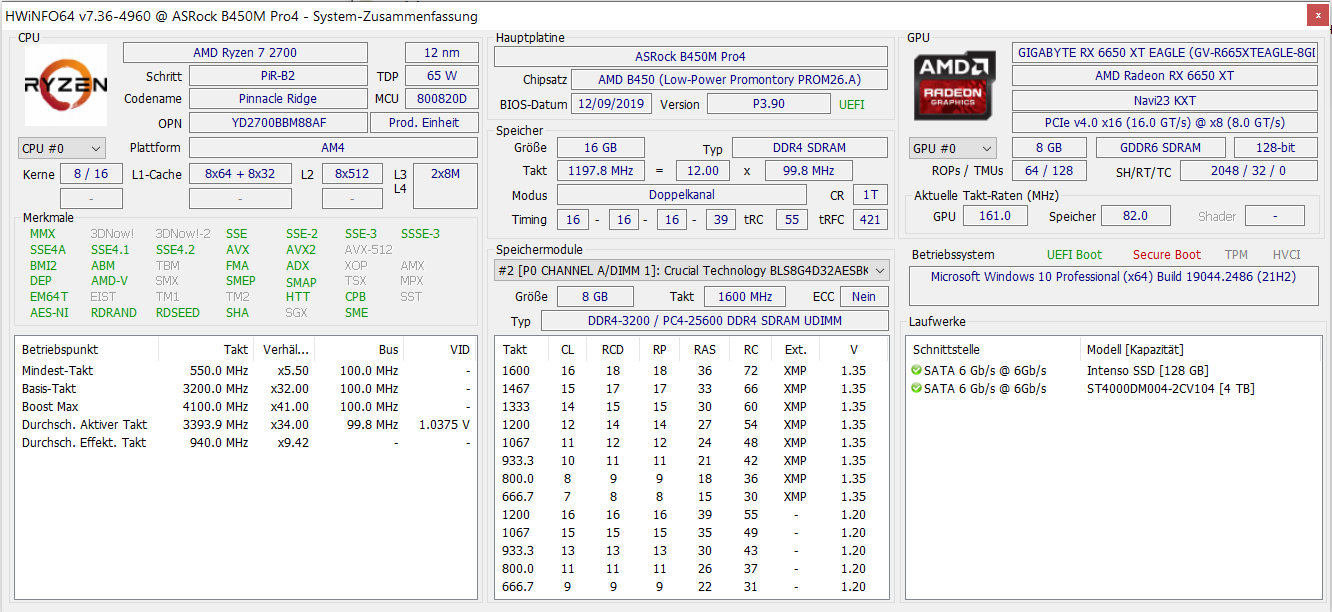Viewport: 1332px width, 612px height.
Task: Click the 64 / 128 ROPs/TMUs value
Action: pyautogui.click(x=1049, y=171)
